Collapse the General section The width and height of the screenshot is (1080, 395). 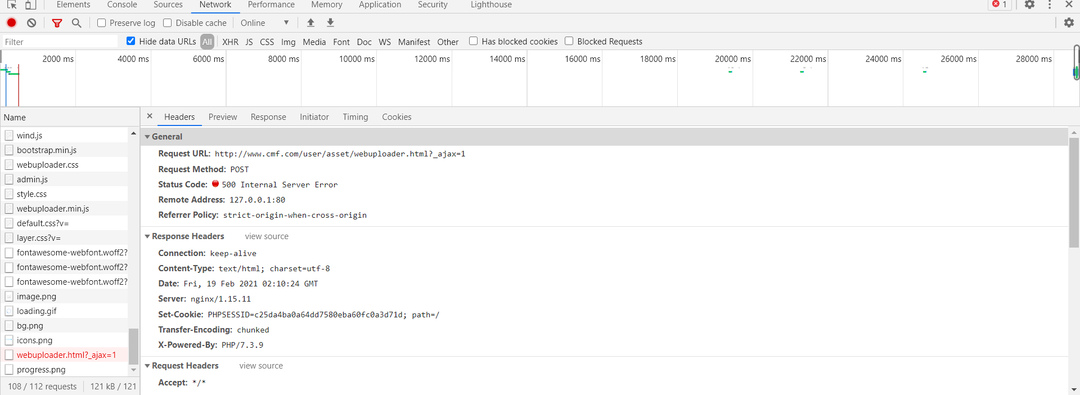click(x=147, y=136)
